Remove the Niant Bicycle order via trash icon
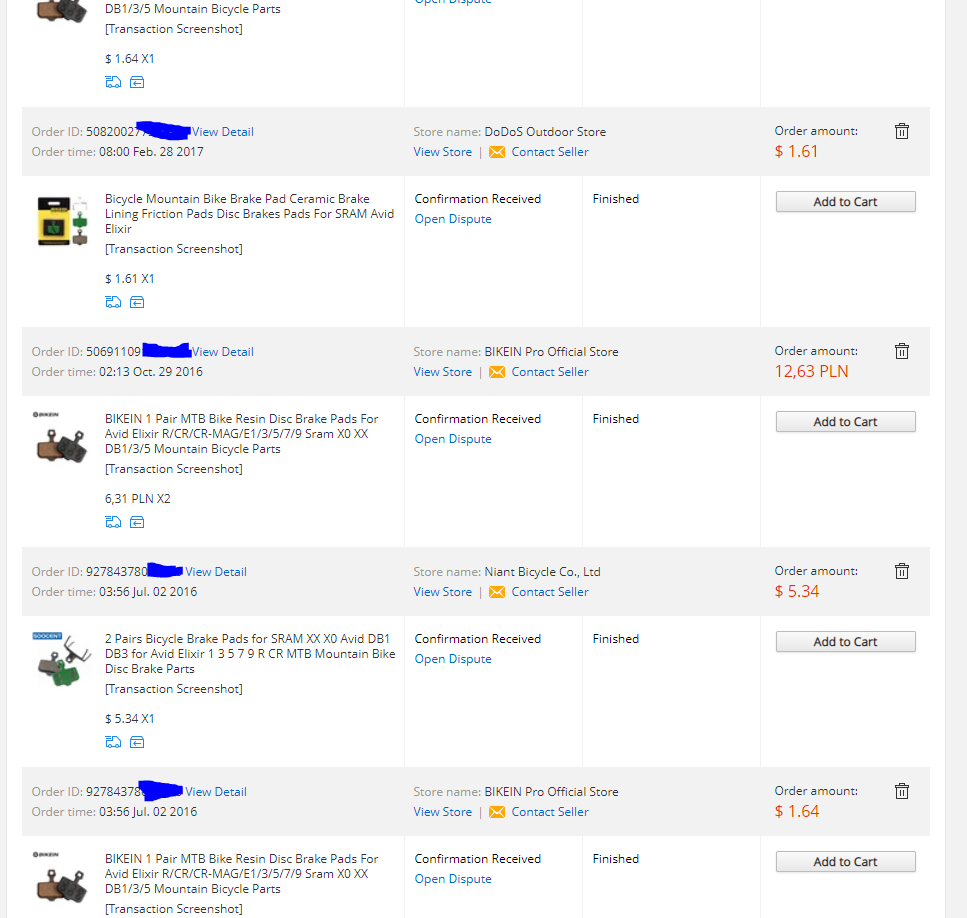The width and height of the screenshot is (967, 918). pos(901,571)
